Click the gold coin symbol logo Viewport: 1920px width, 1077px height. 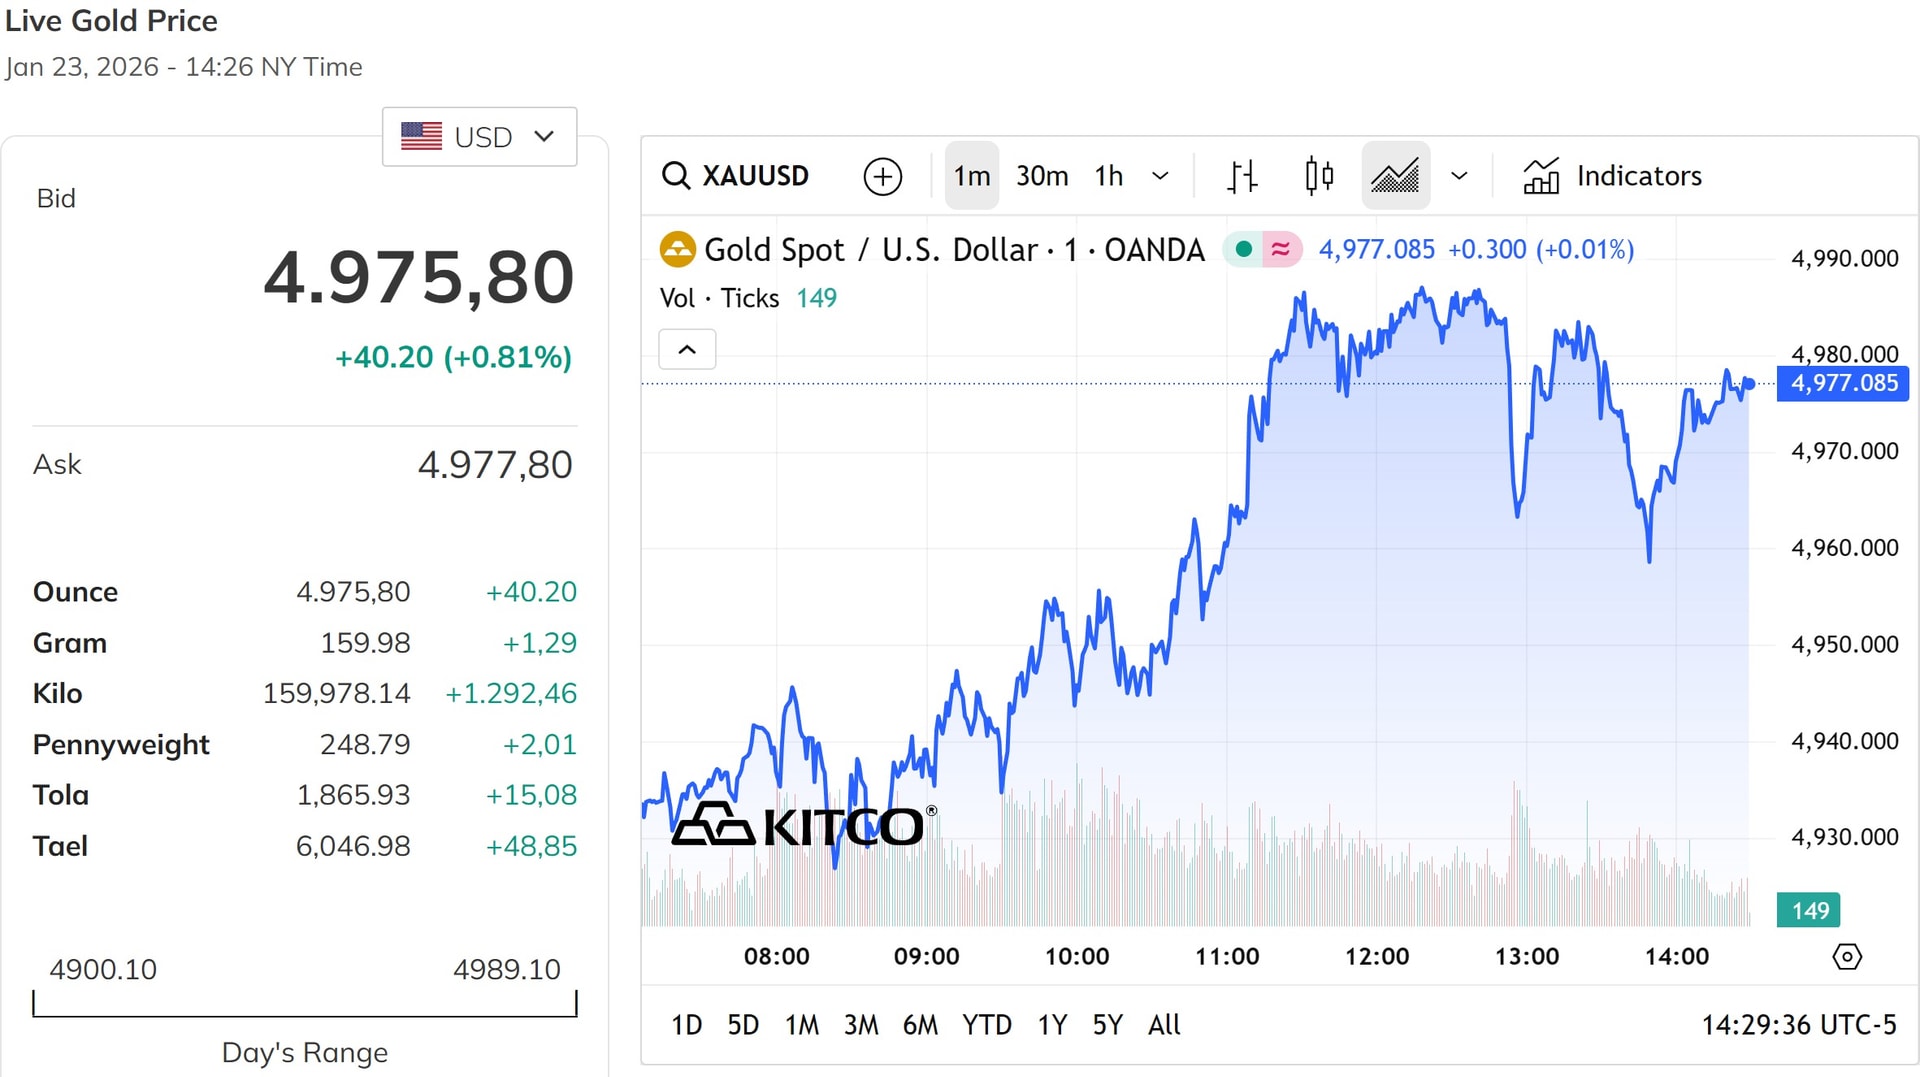click(677, 249)
